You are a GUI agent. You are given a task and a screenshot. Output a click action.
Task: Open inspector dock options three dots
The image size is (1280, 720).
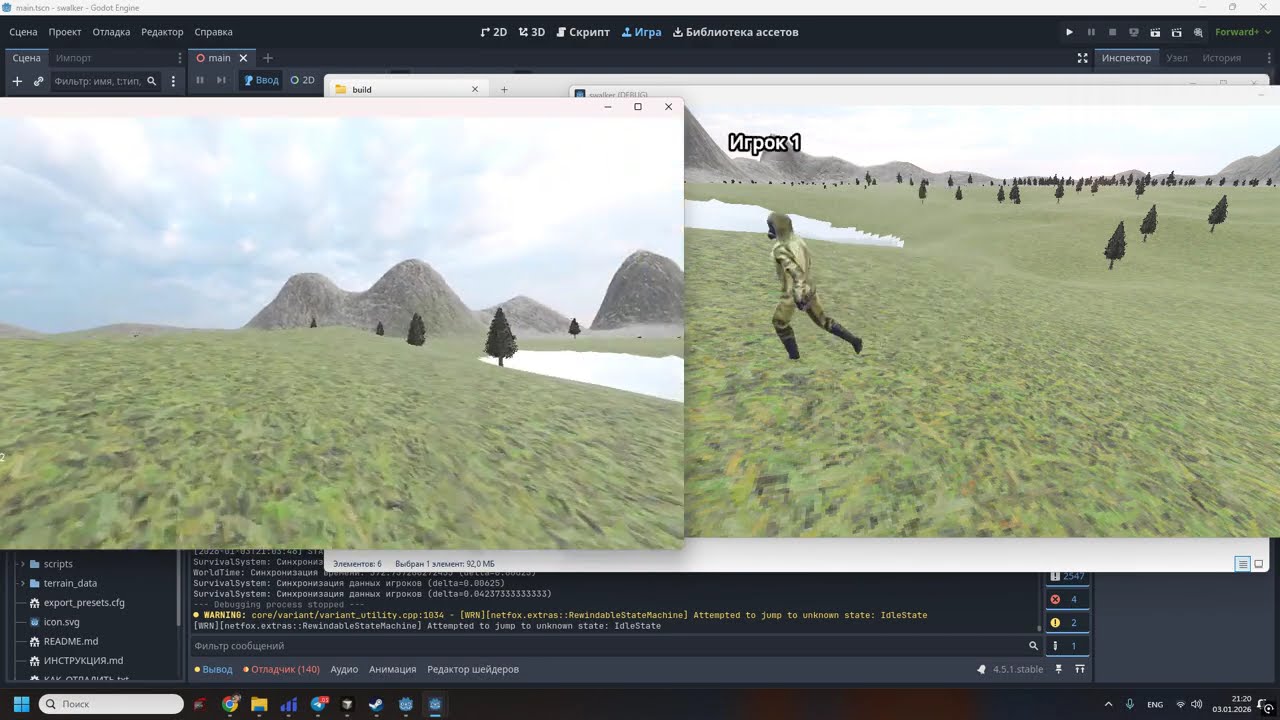pos(1269,58)
